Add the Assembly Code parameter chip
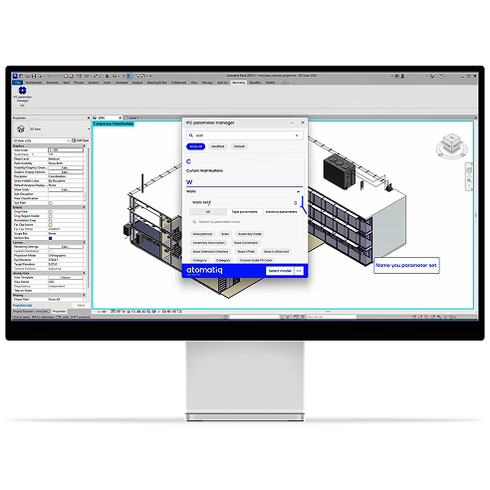 (x=250, y=234)
